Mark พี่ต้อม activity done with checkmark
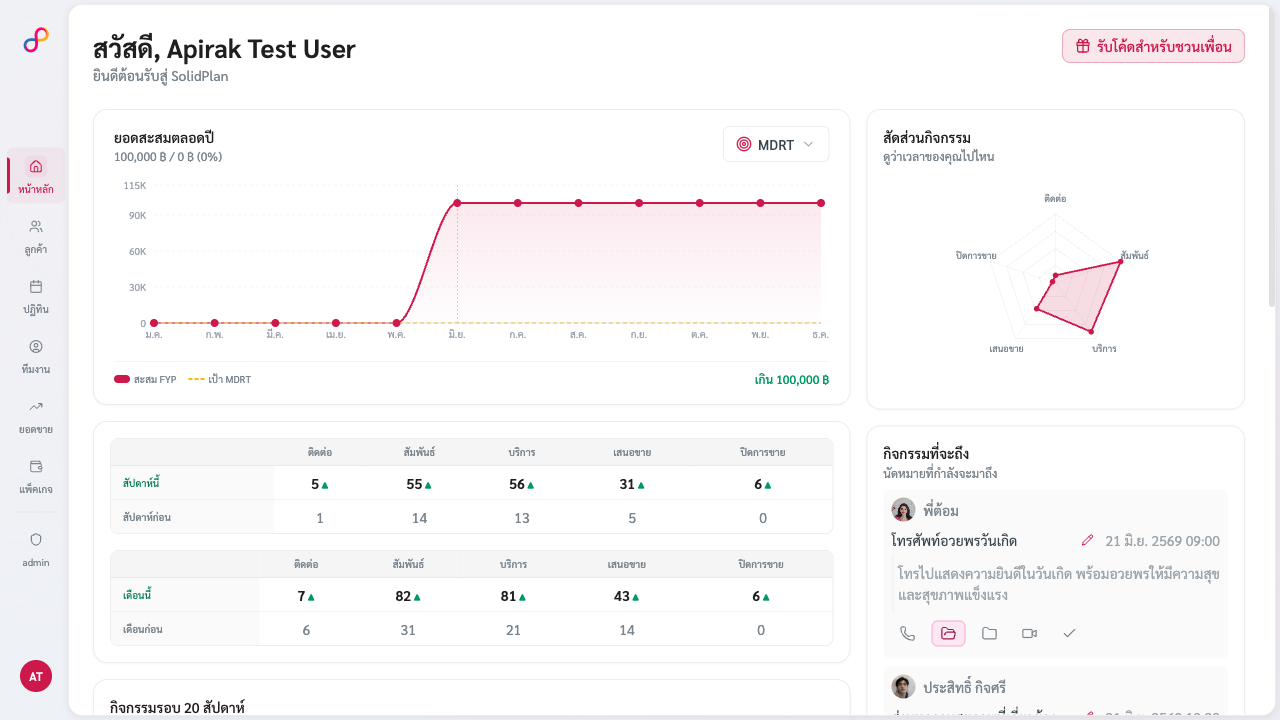1280x720 pixels. pyautogui.click(x=1069, y=633)
